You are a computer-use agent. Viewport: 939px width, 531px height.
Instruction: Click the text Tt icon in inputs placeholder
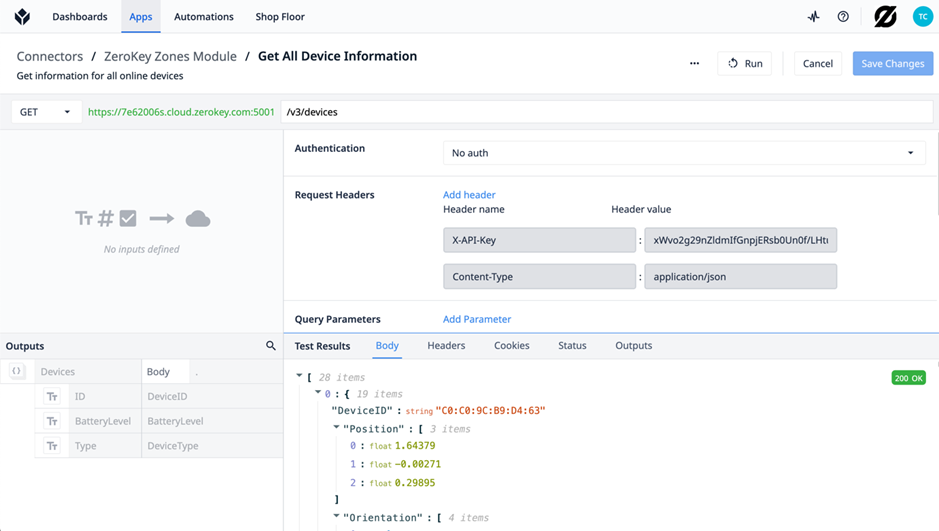click(84, 219)
